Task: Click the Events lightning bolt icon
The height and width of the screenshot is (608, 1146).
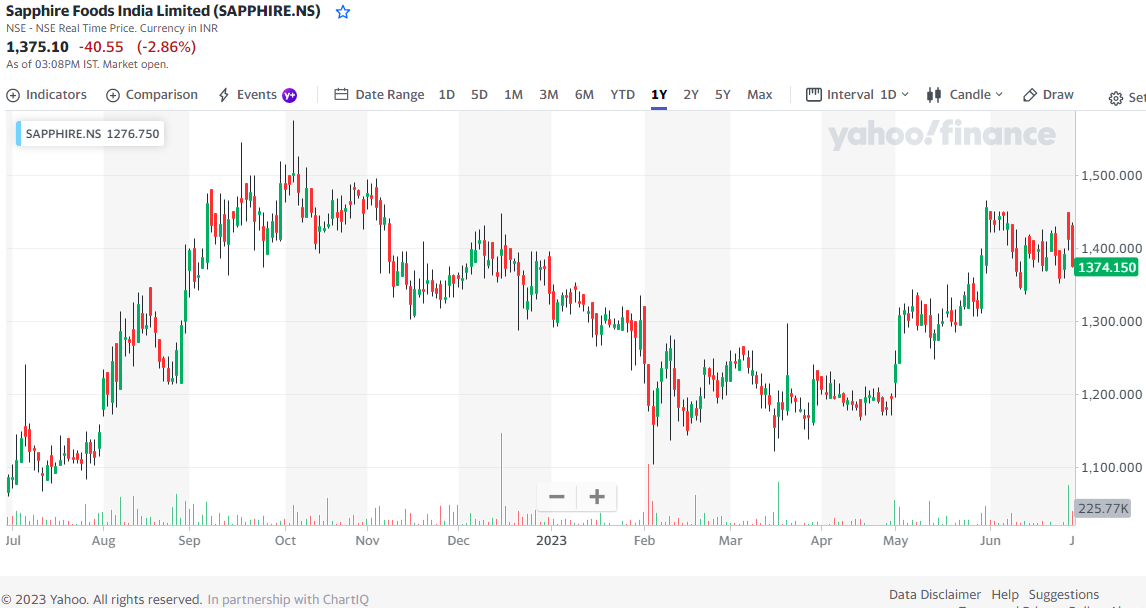Action: click(x=224, y=95)
